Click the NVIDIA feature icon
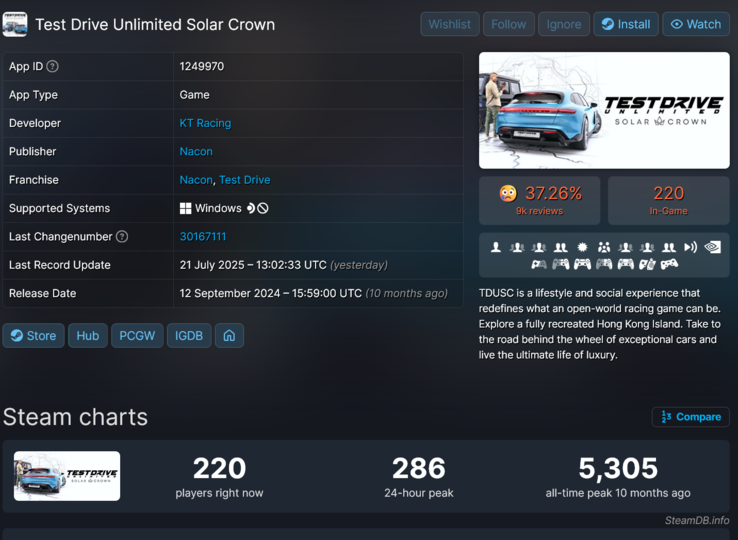The image size is (738, 540). click(x=712, y=247)
